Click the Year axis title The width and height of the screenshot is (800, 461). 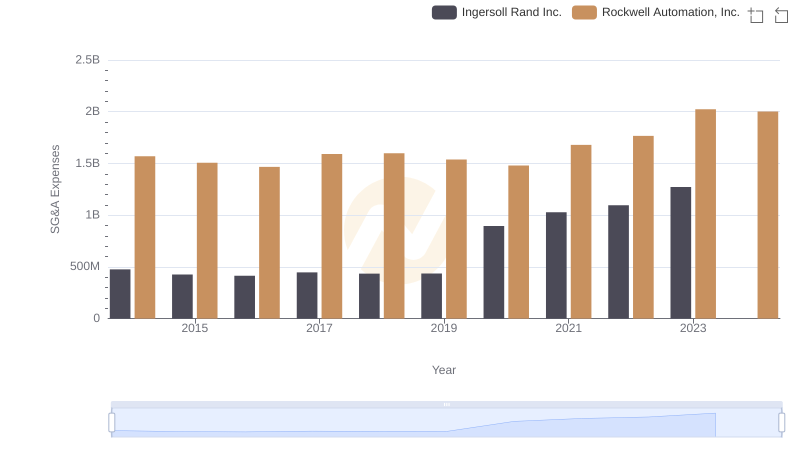click(x=444, y=370)
